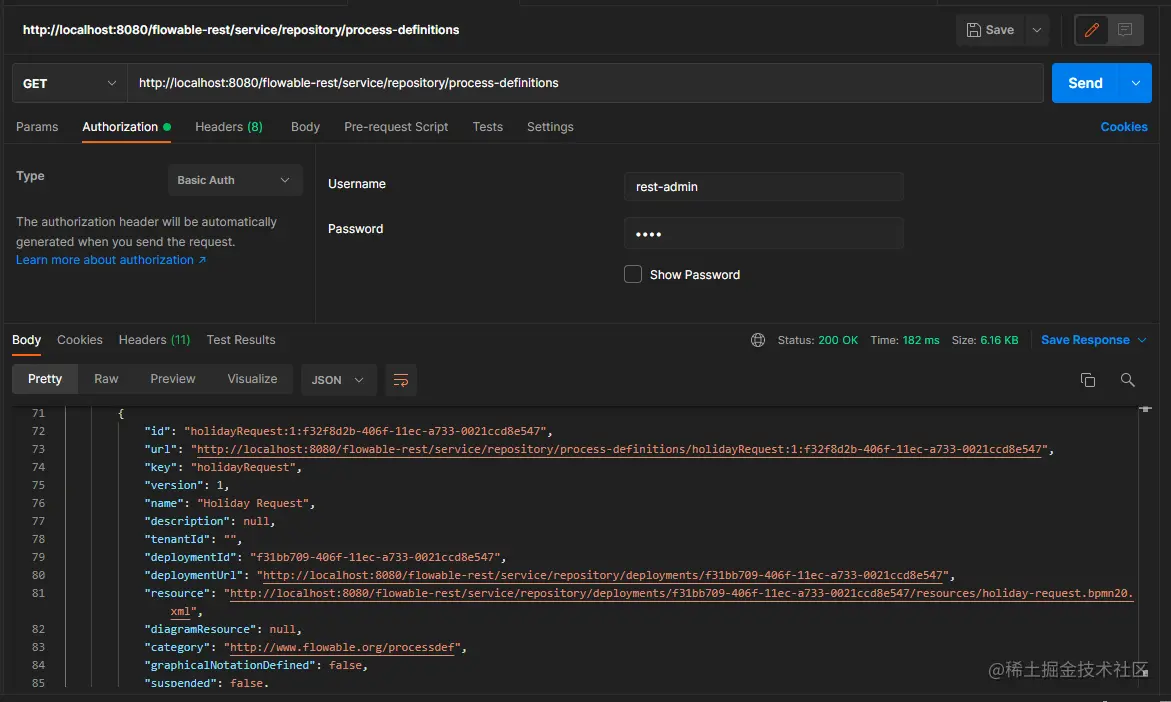Click the Save button
This screenshot has height=702, width=1171.
(990, 30)
